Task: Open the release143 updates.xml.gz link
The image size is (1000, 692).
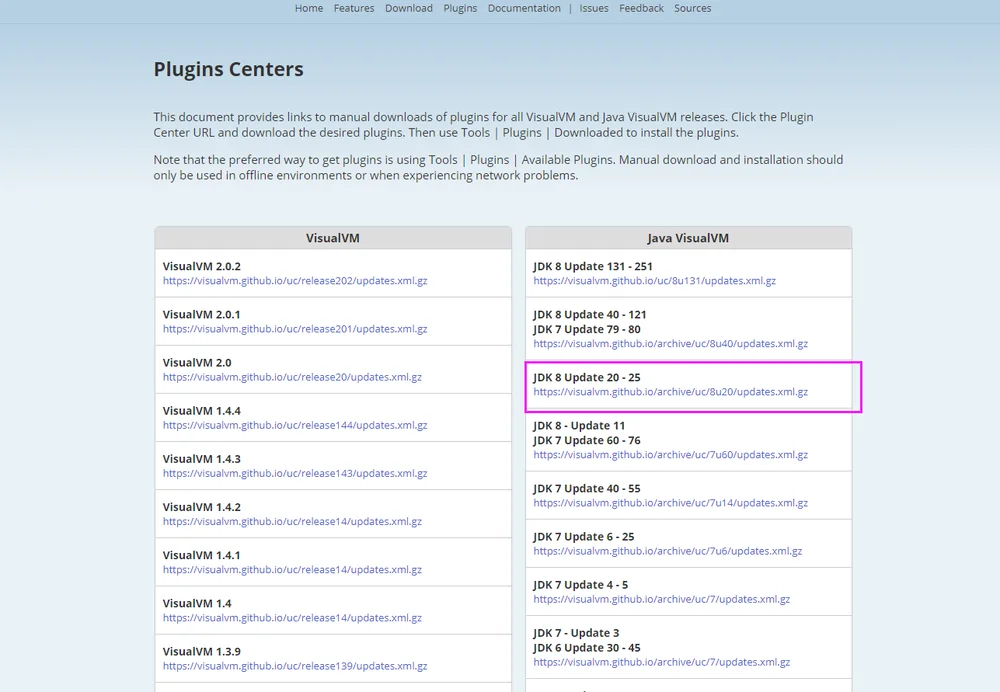Action: [x=295, y=473]
